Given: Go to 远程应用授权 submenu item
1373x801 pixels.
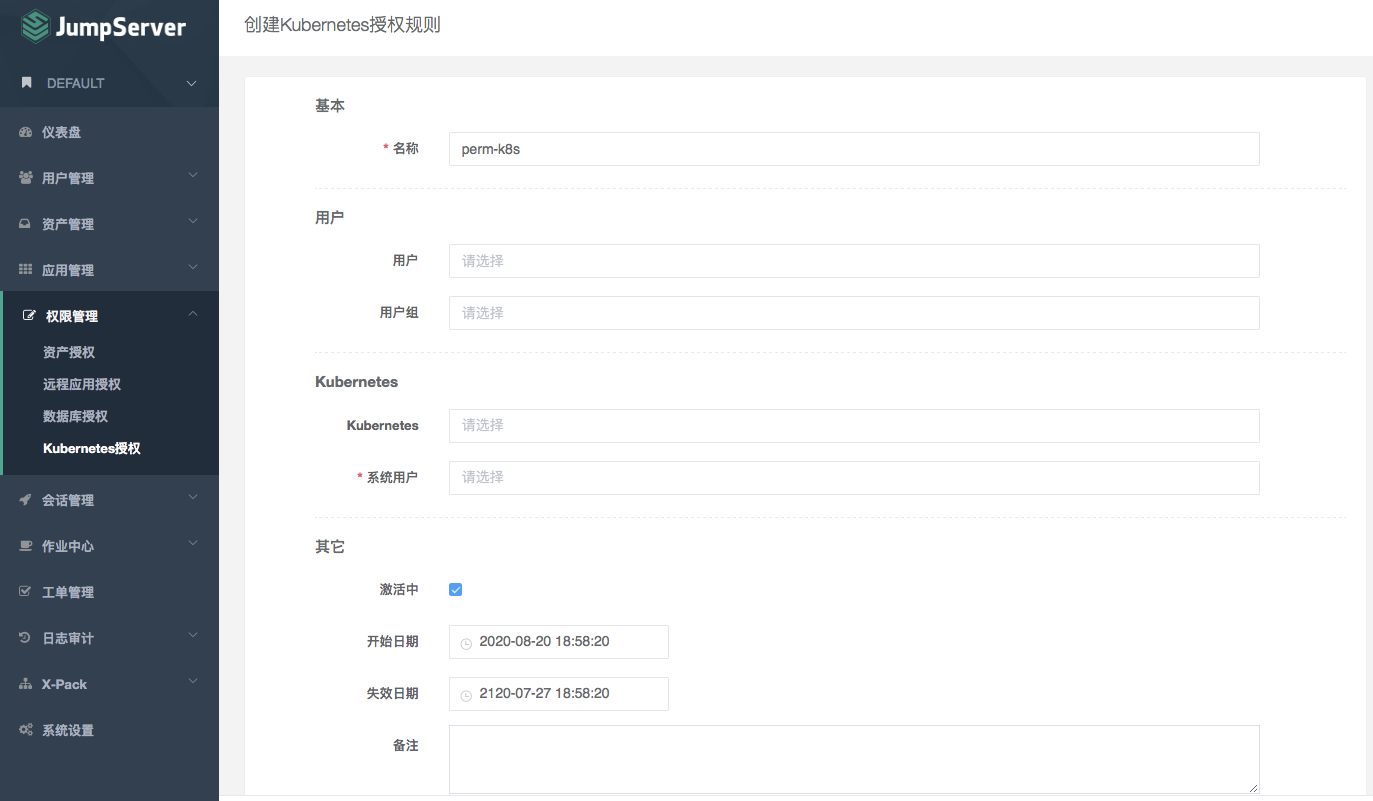Looking at the screenshot, I should [x=82, y=384].
